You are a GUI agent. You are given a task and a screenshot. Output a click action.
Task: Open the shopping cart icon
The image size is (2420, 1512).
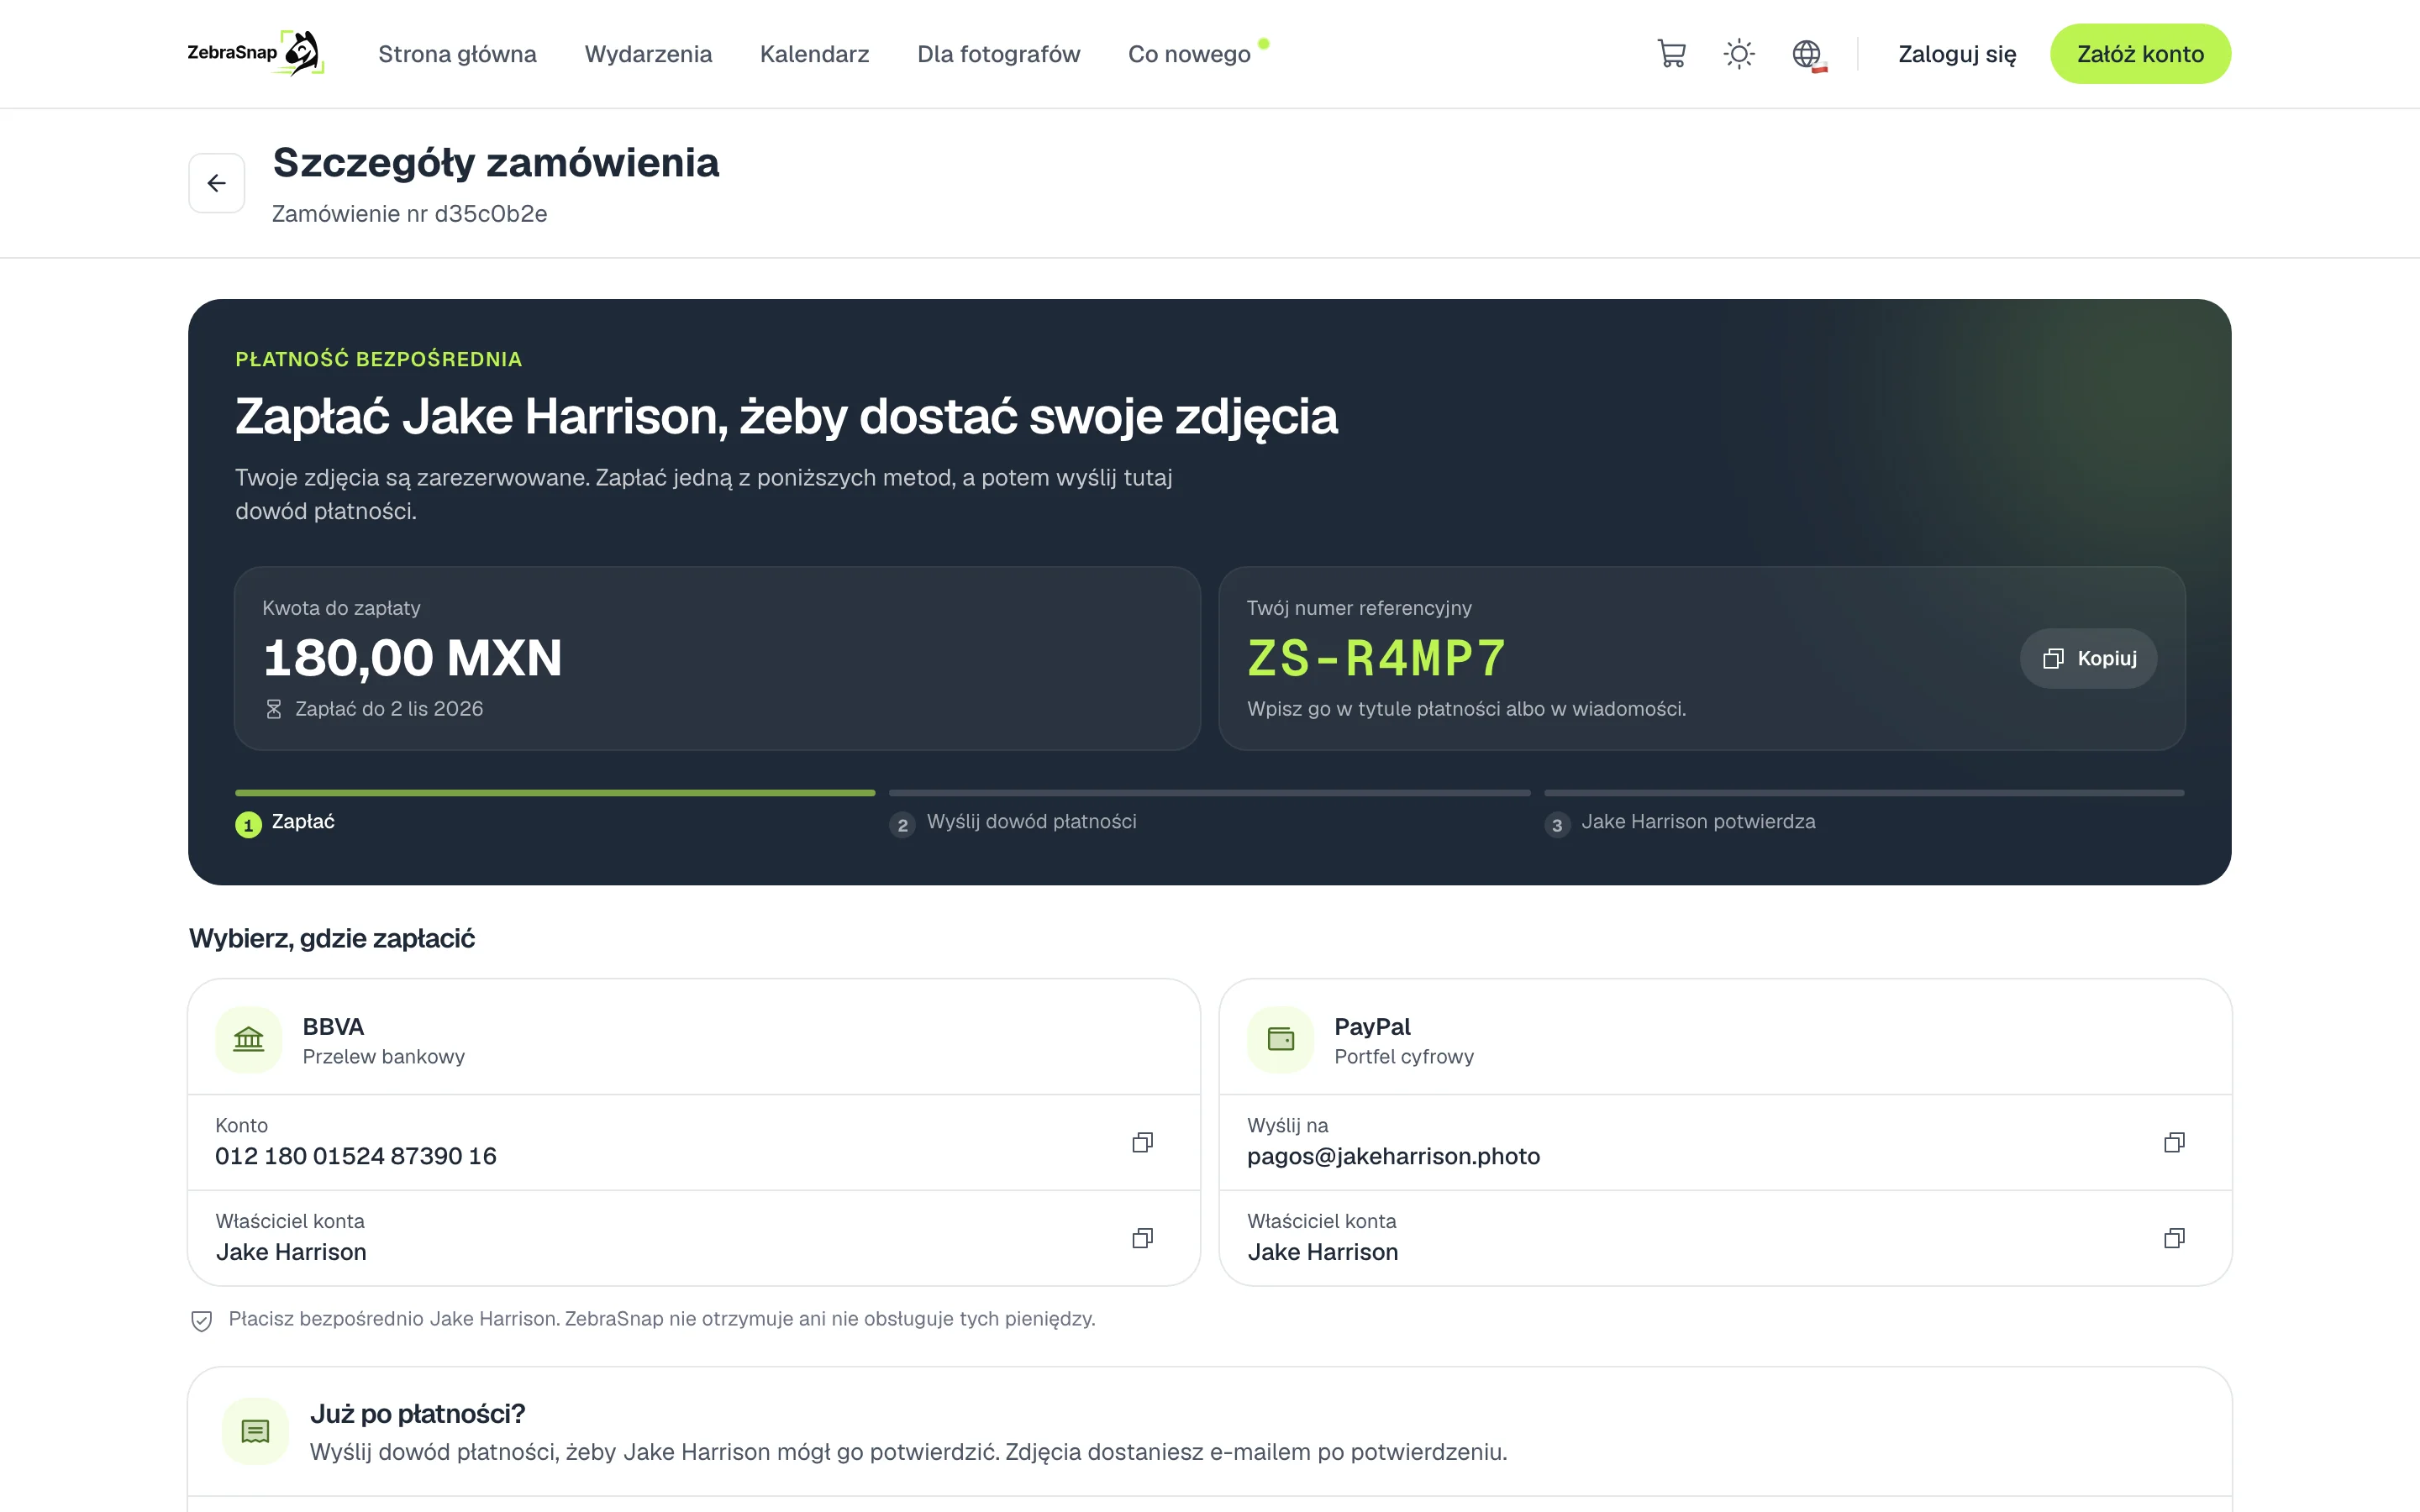pyautogui.click(x=1671, y=54)
